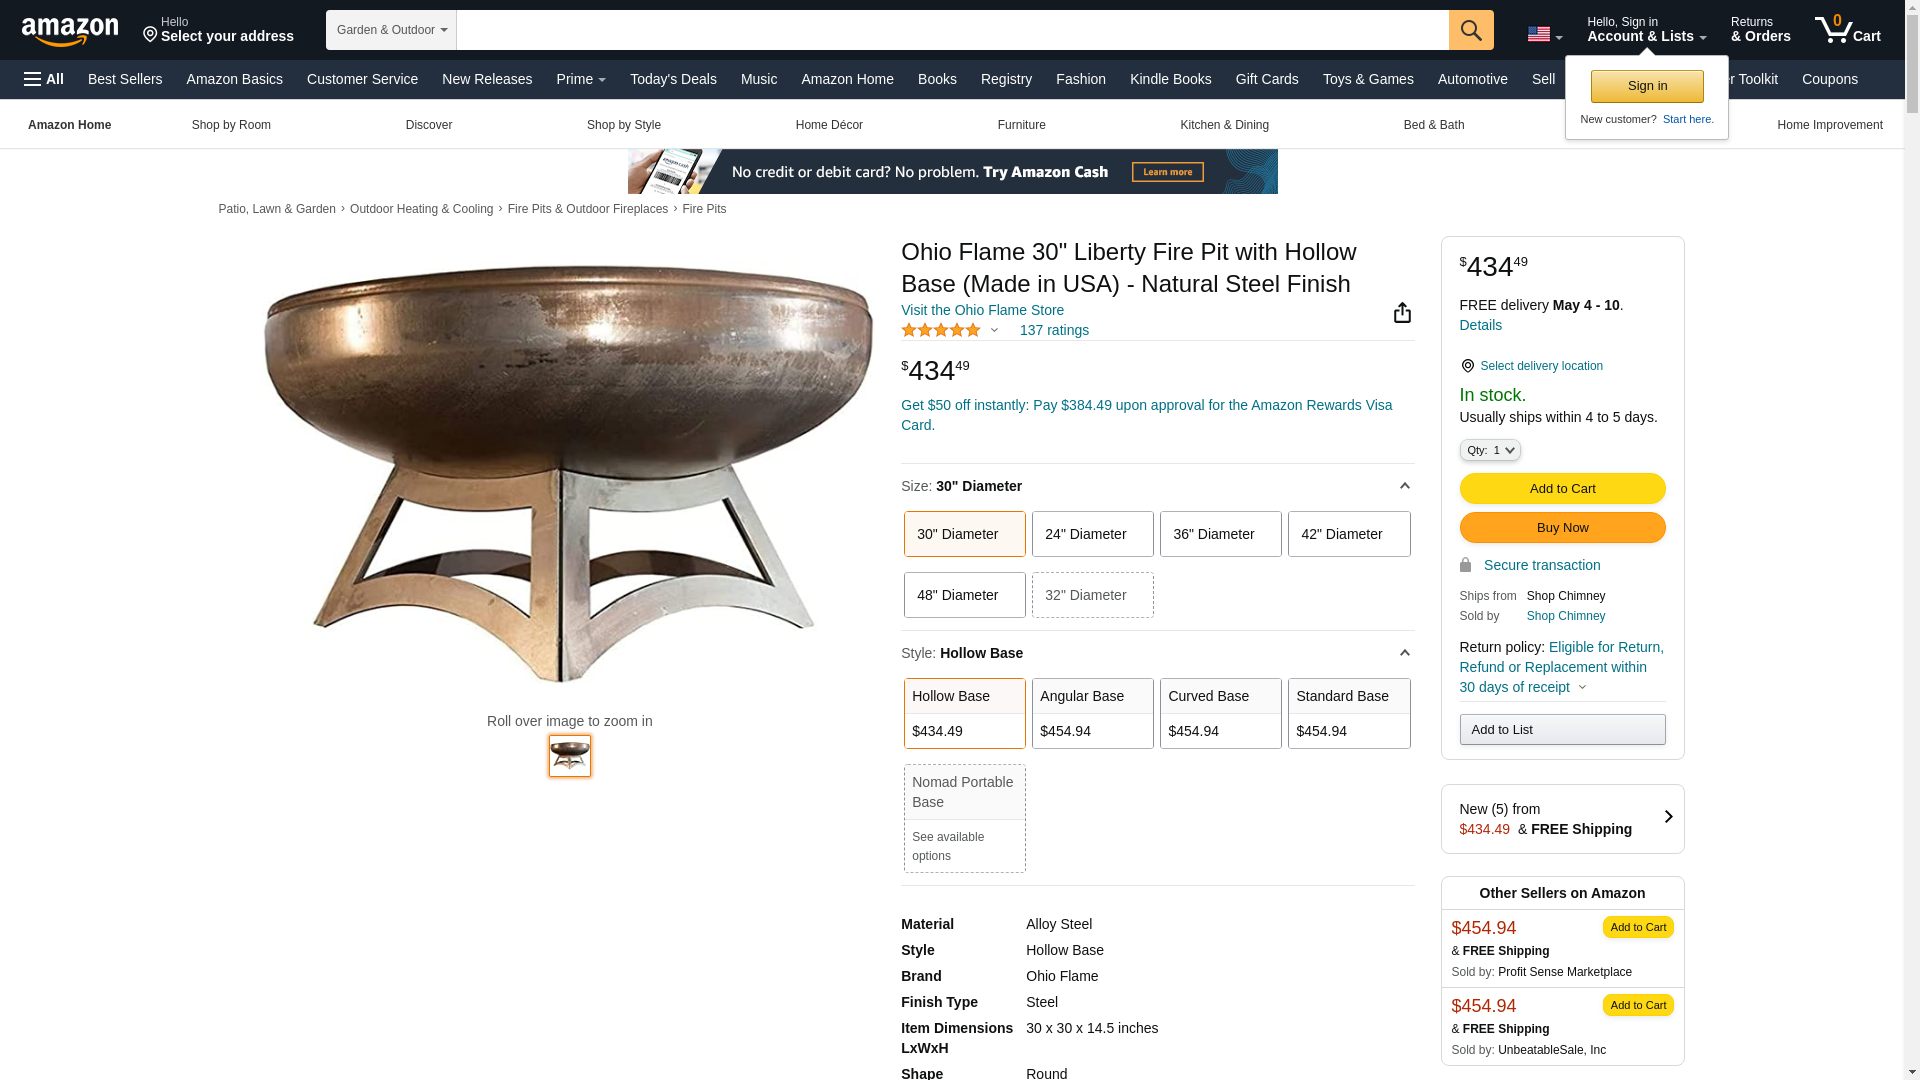Open Today's Deals in navigation bar
This screenshot has width=1920, height=1080.
pyautogui.click(x=673, y=79)
